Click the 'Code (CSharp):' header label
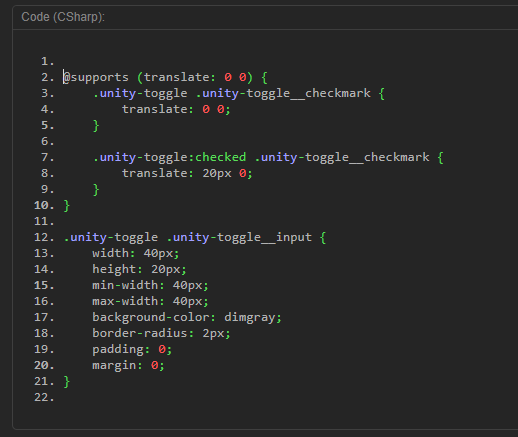 pos(63,17)
